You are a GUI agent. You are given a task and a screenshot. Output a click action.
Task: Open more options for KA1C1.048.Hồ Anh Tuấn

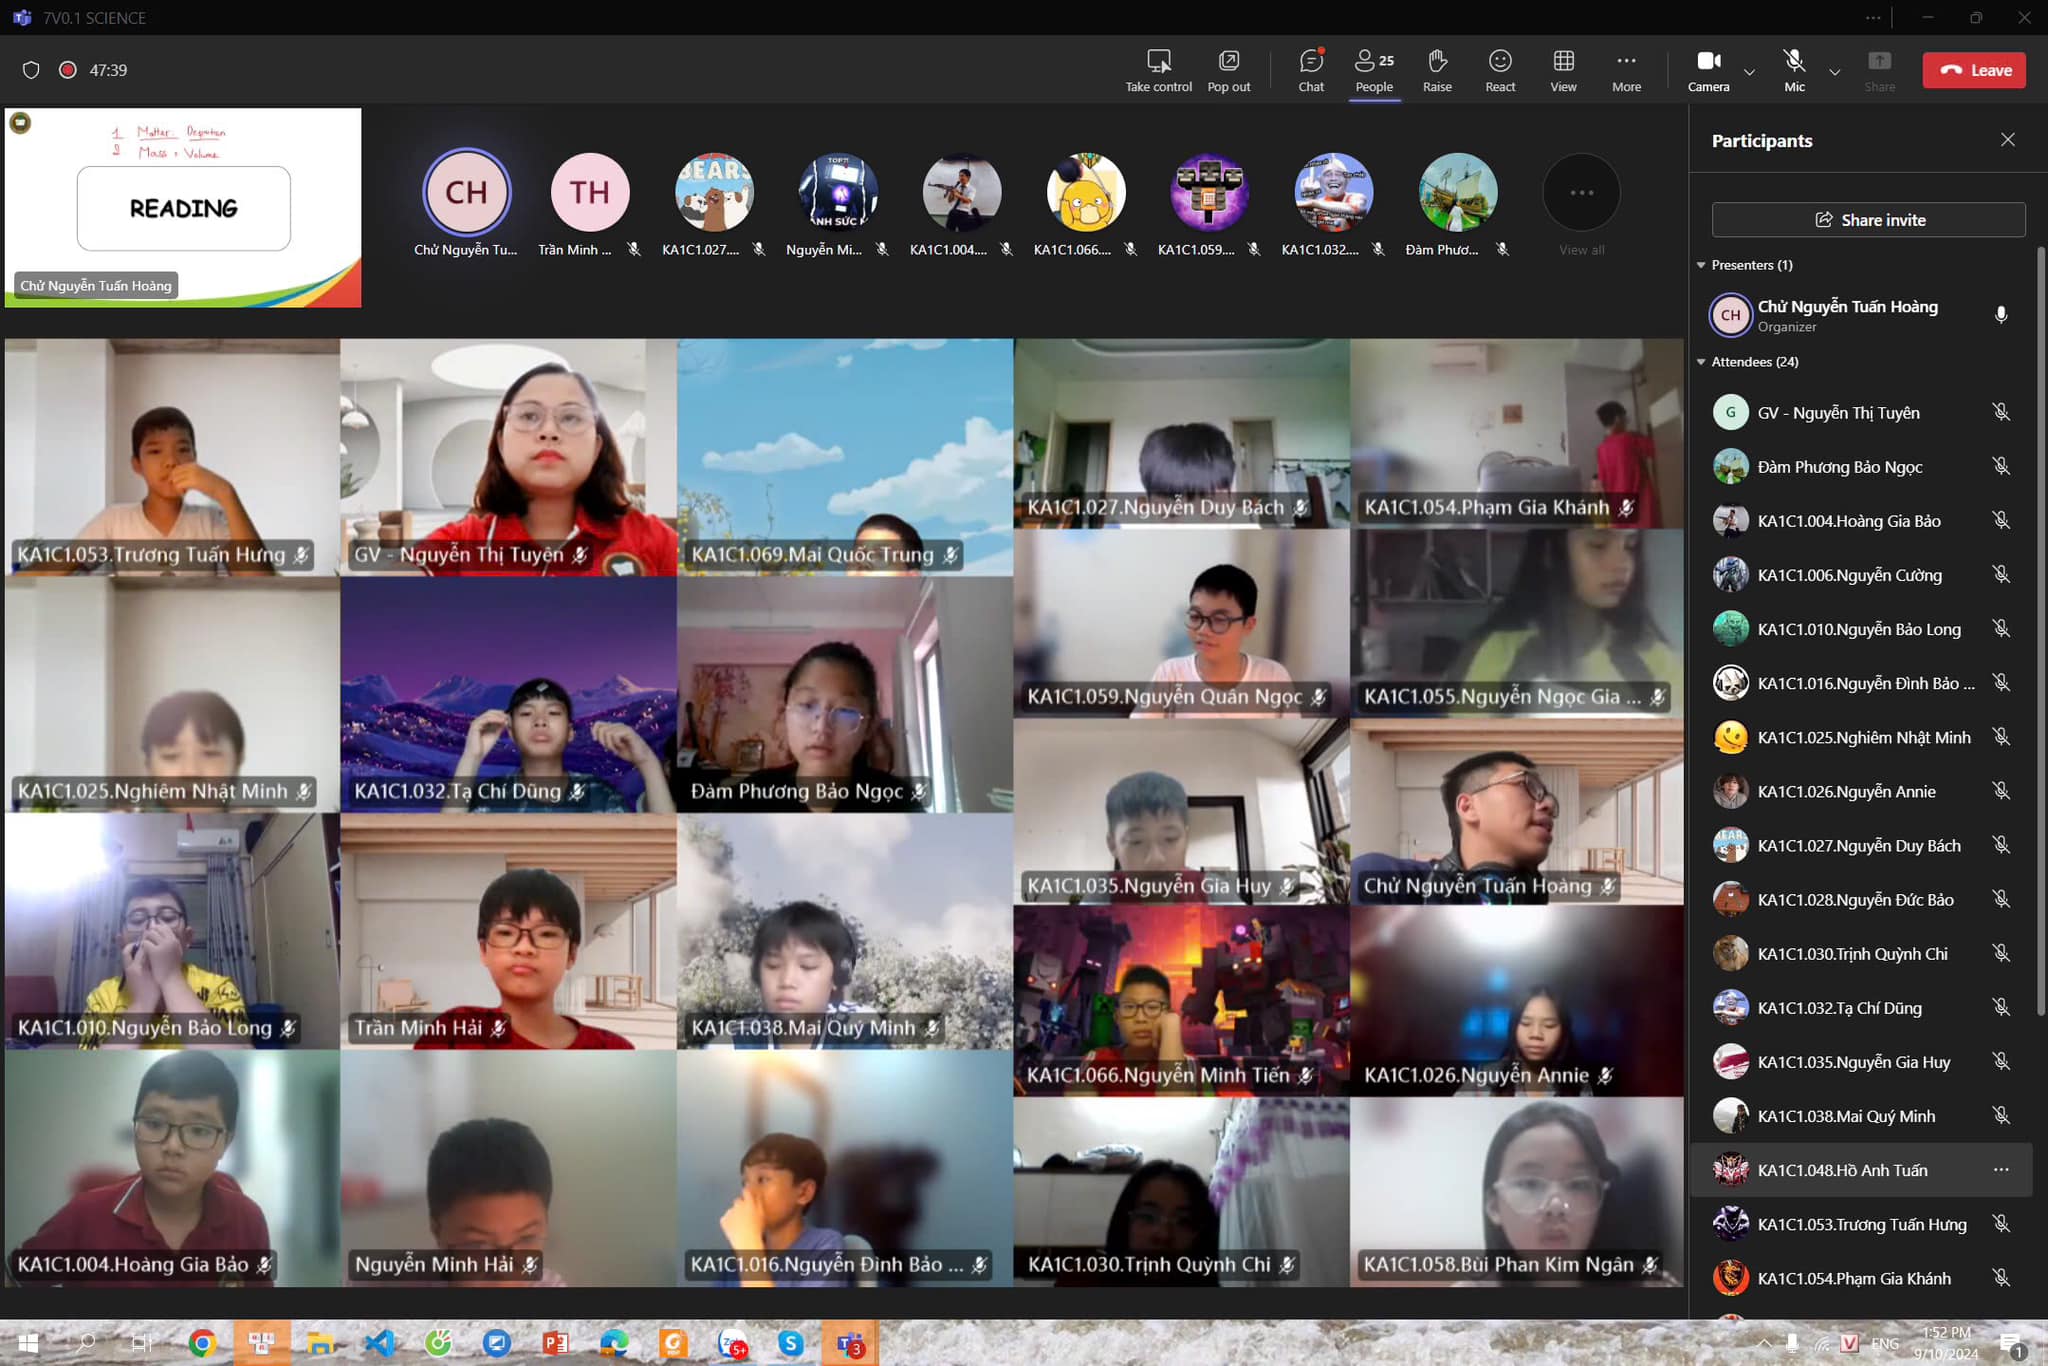2001,1170
